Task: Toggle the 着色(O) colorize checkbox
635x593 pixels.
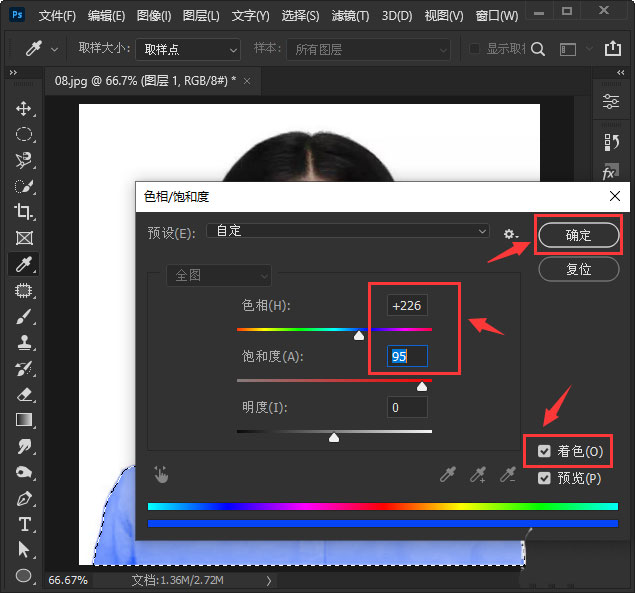Action: pyautogui.click(x=544, y=451)
